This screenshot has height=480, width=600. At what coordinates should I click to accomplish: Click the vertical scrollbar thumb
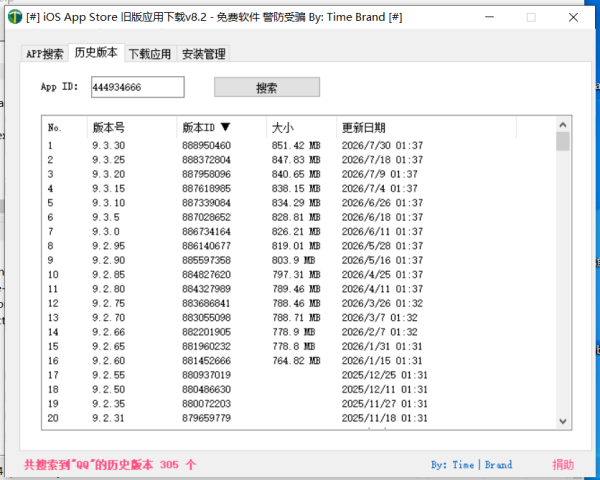(x=562, y=141)
